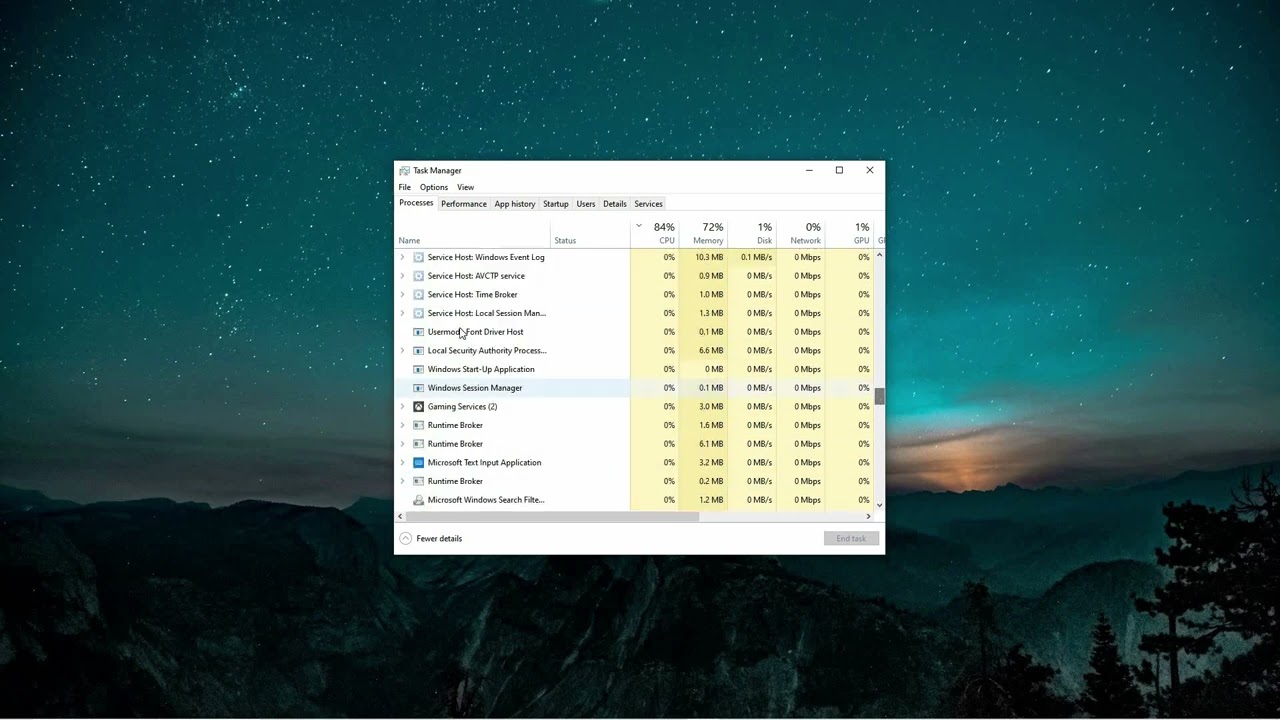Maximize the Task Manager window
This screenshot has width=1280, height=720.
(x=839, y=170)
